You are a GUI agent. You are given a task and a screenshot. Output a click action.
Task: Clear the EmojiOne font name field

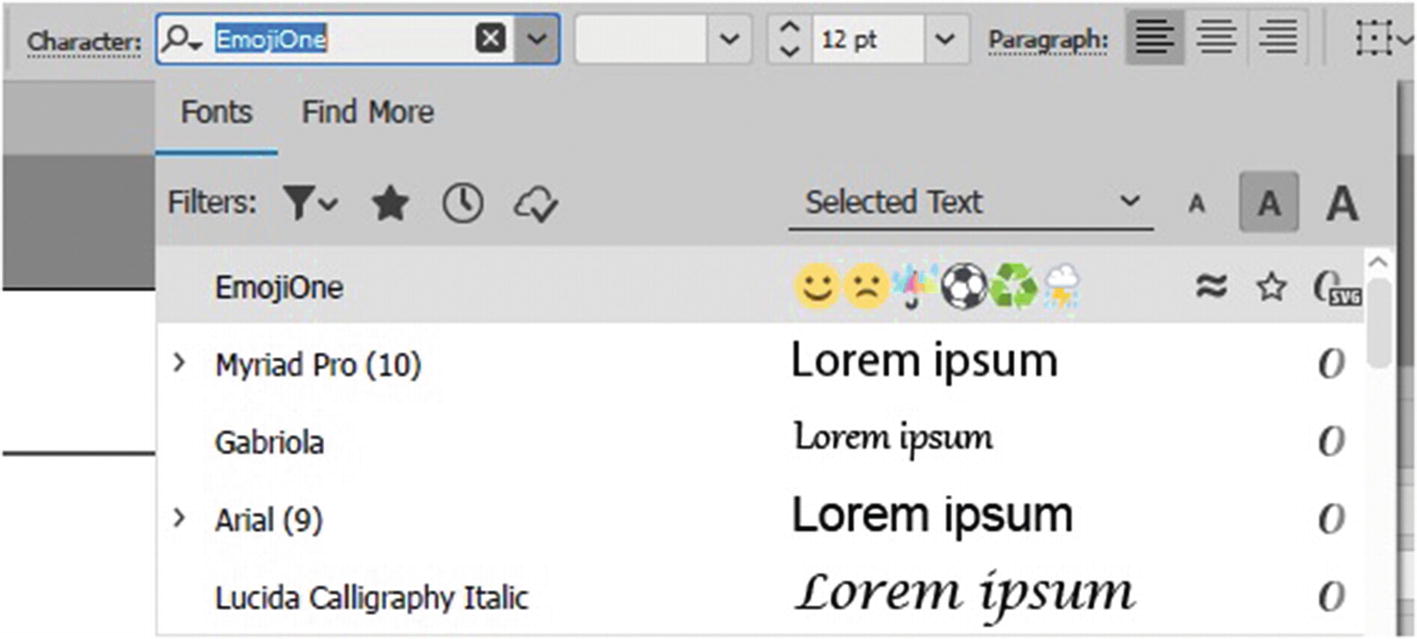[x=489, y=39]
